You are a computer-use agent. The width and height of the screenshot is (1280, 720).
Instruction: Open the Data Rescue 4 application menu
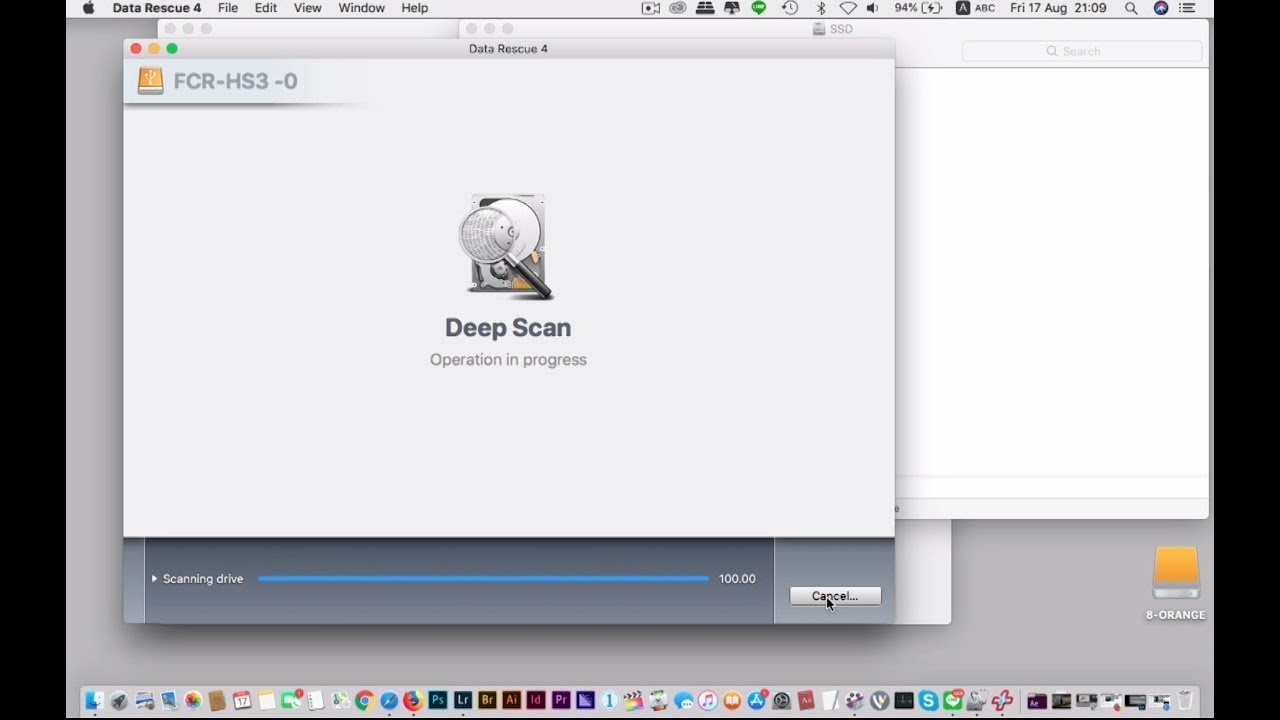pos(157,8)
